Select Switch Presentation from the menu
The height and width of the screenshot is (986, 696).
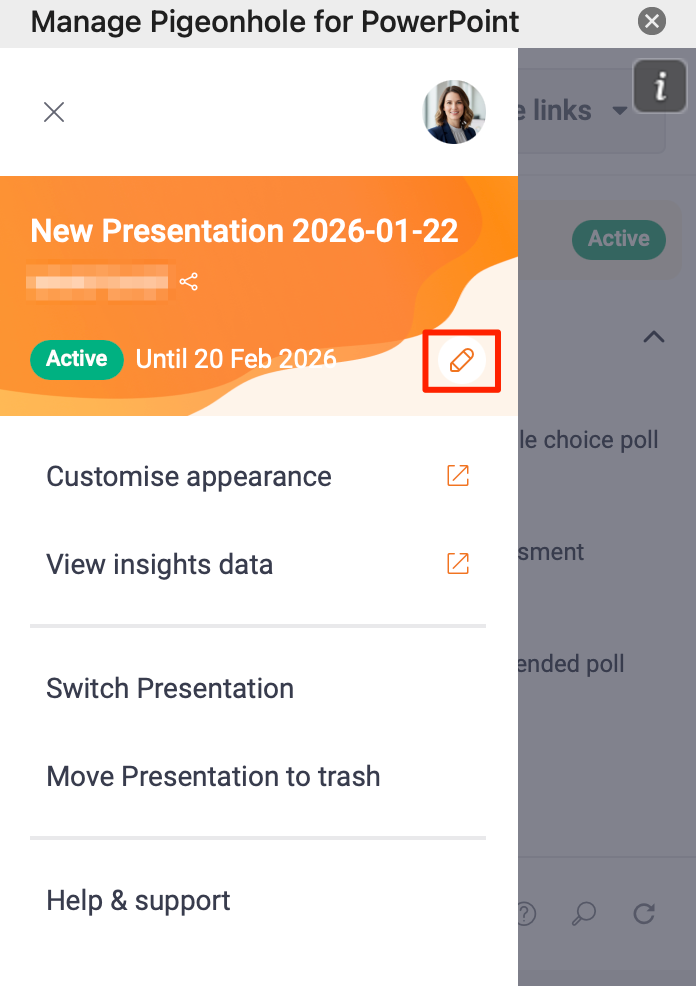(x=170, y=689)
